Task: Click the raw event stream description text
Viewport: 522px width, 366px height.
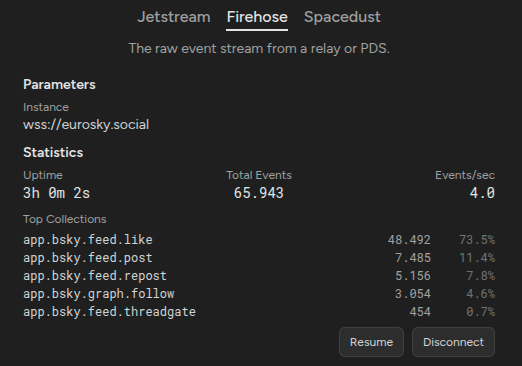Action: (x=259, y=49)
